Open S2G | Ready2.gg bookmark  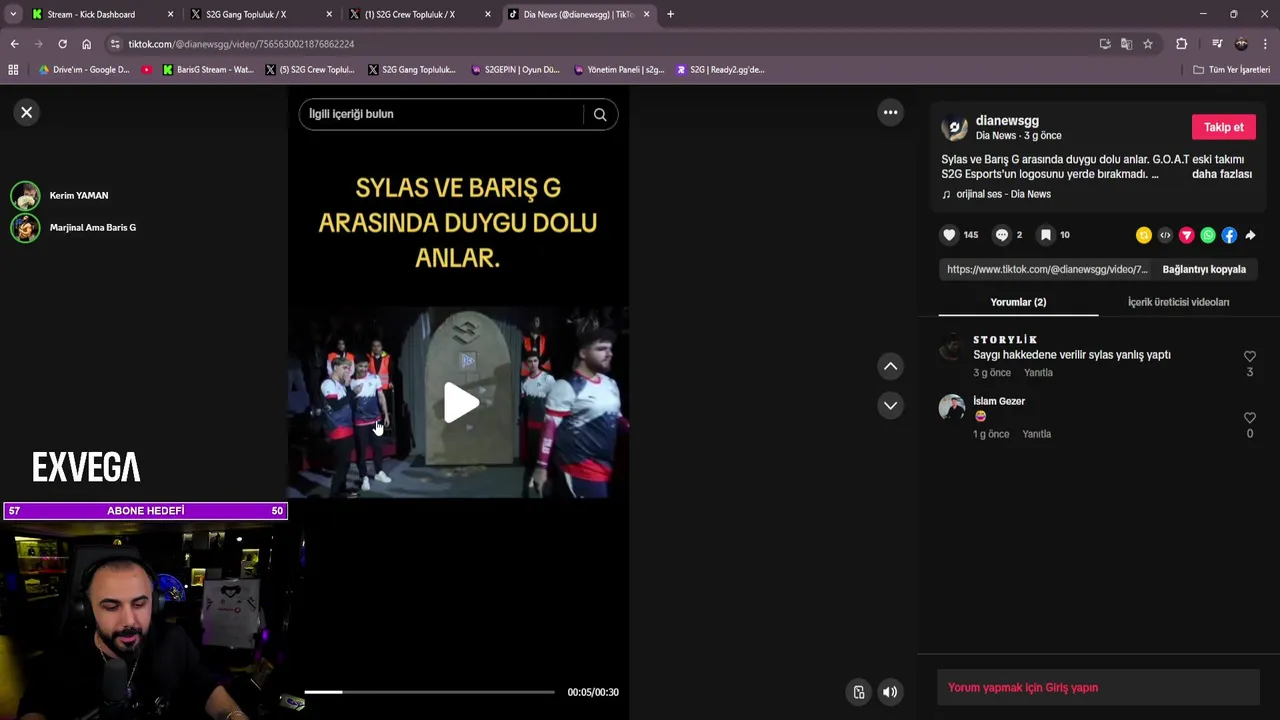[x=720, y=70]
